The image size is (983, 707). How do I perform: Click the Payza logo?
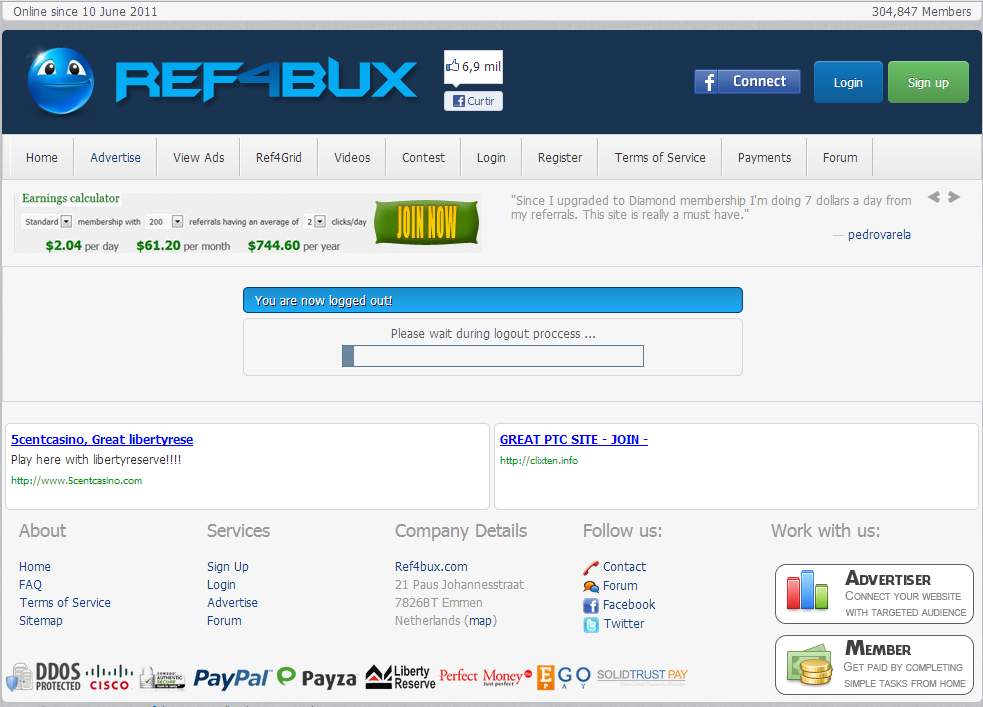click(317, 677)
